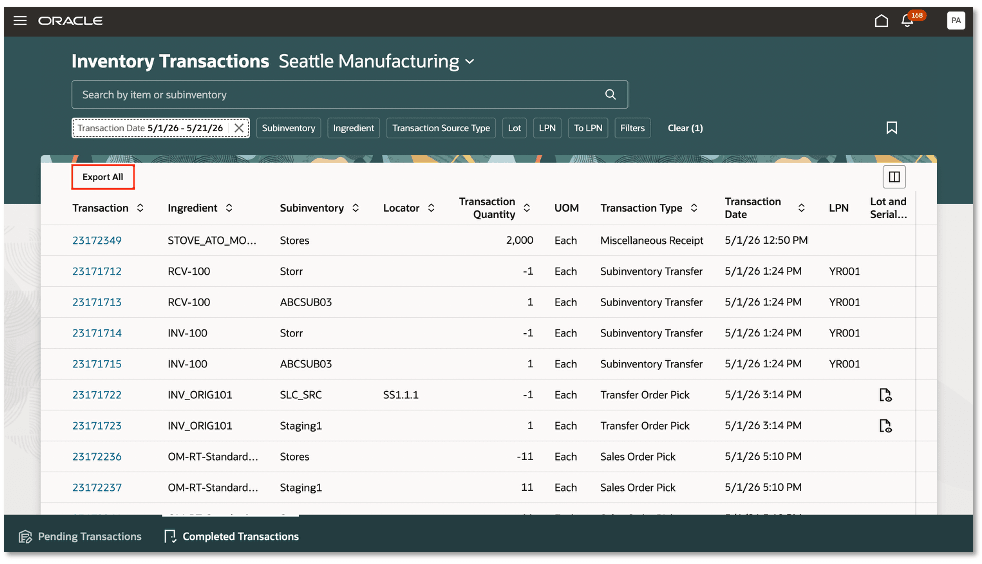Viewport: 982px width, 564px height.
Task: Click INV-100 in row 23171714
Action: pos(187,333)
